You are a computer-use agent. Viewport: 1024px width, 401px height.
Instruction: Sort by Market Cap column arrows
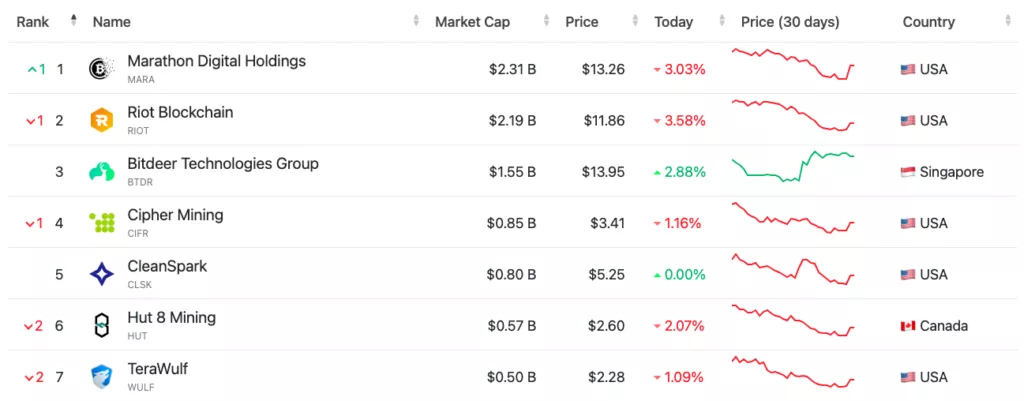coord(546,21)
